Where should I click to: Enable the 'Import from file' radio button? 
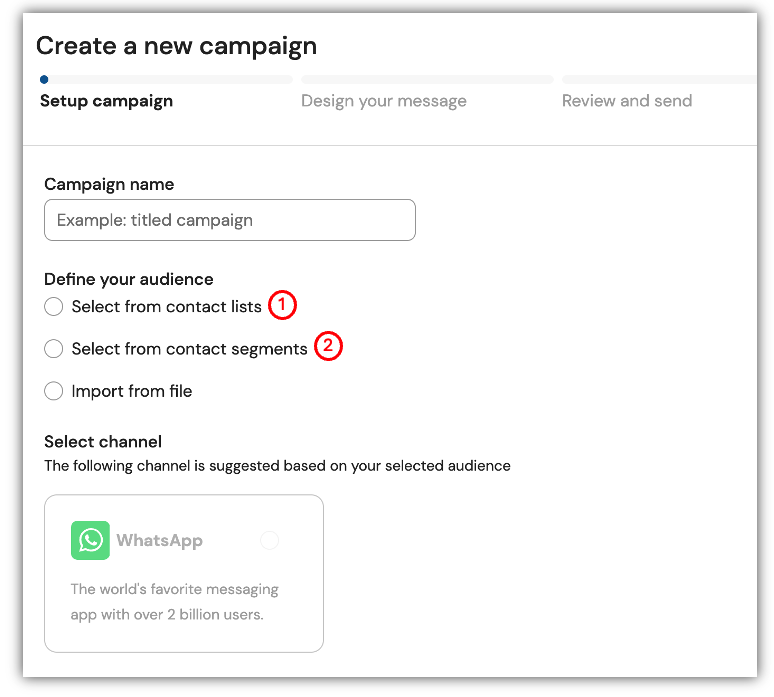(53, 391)
